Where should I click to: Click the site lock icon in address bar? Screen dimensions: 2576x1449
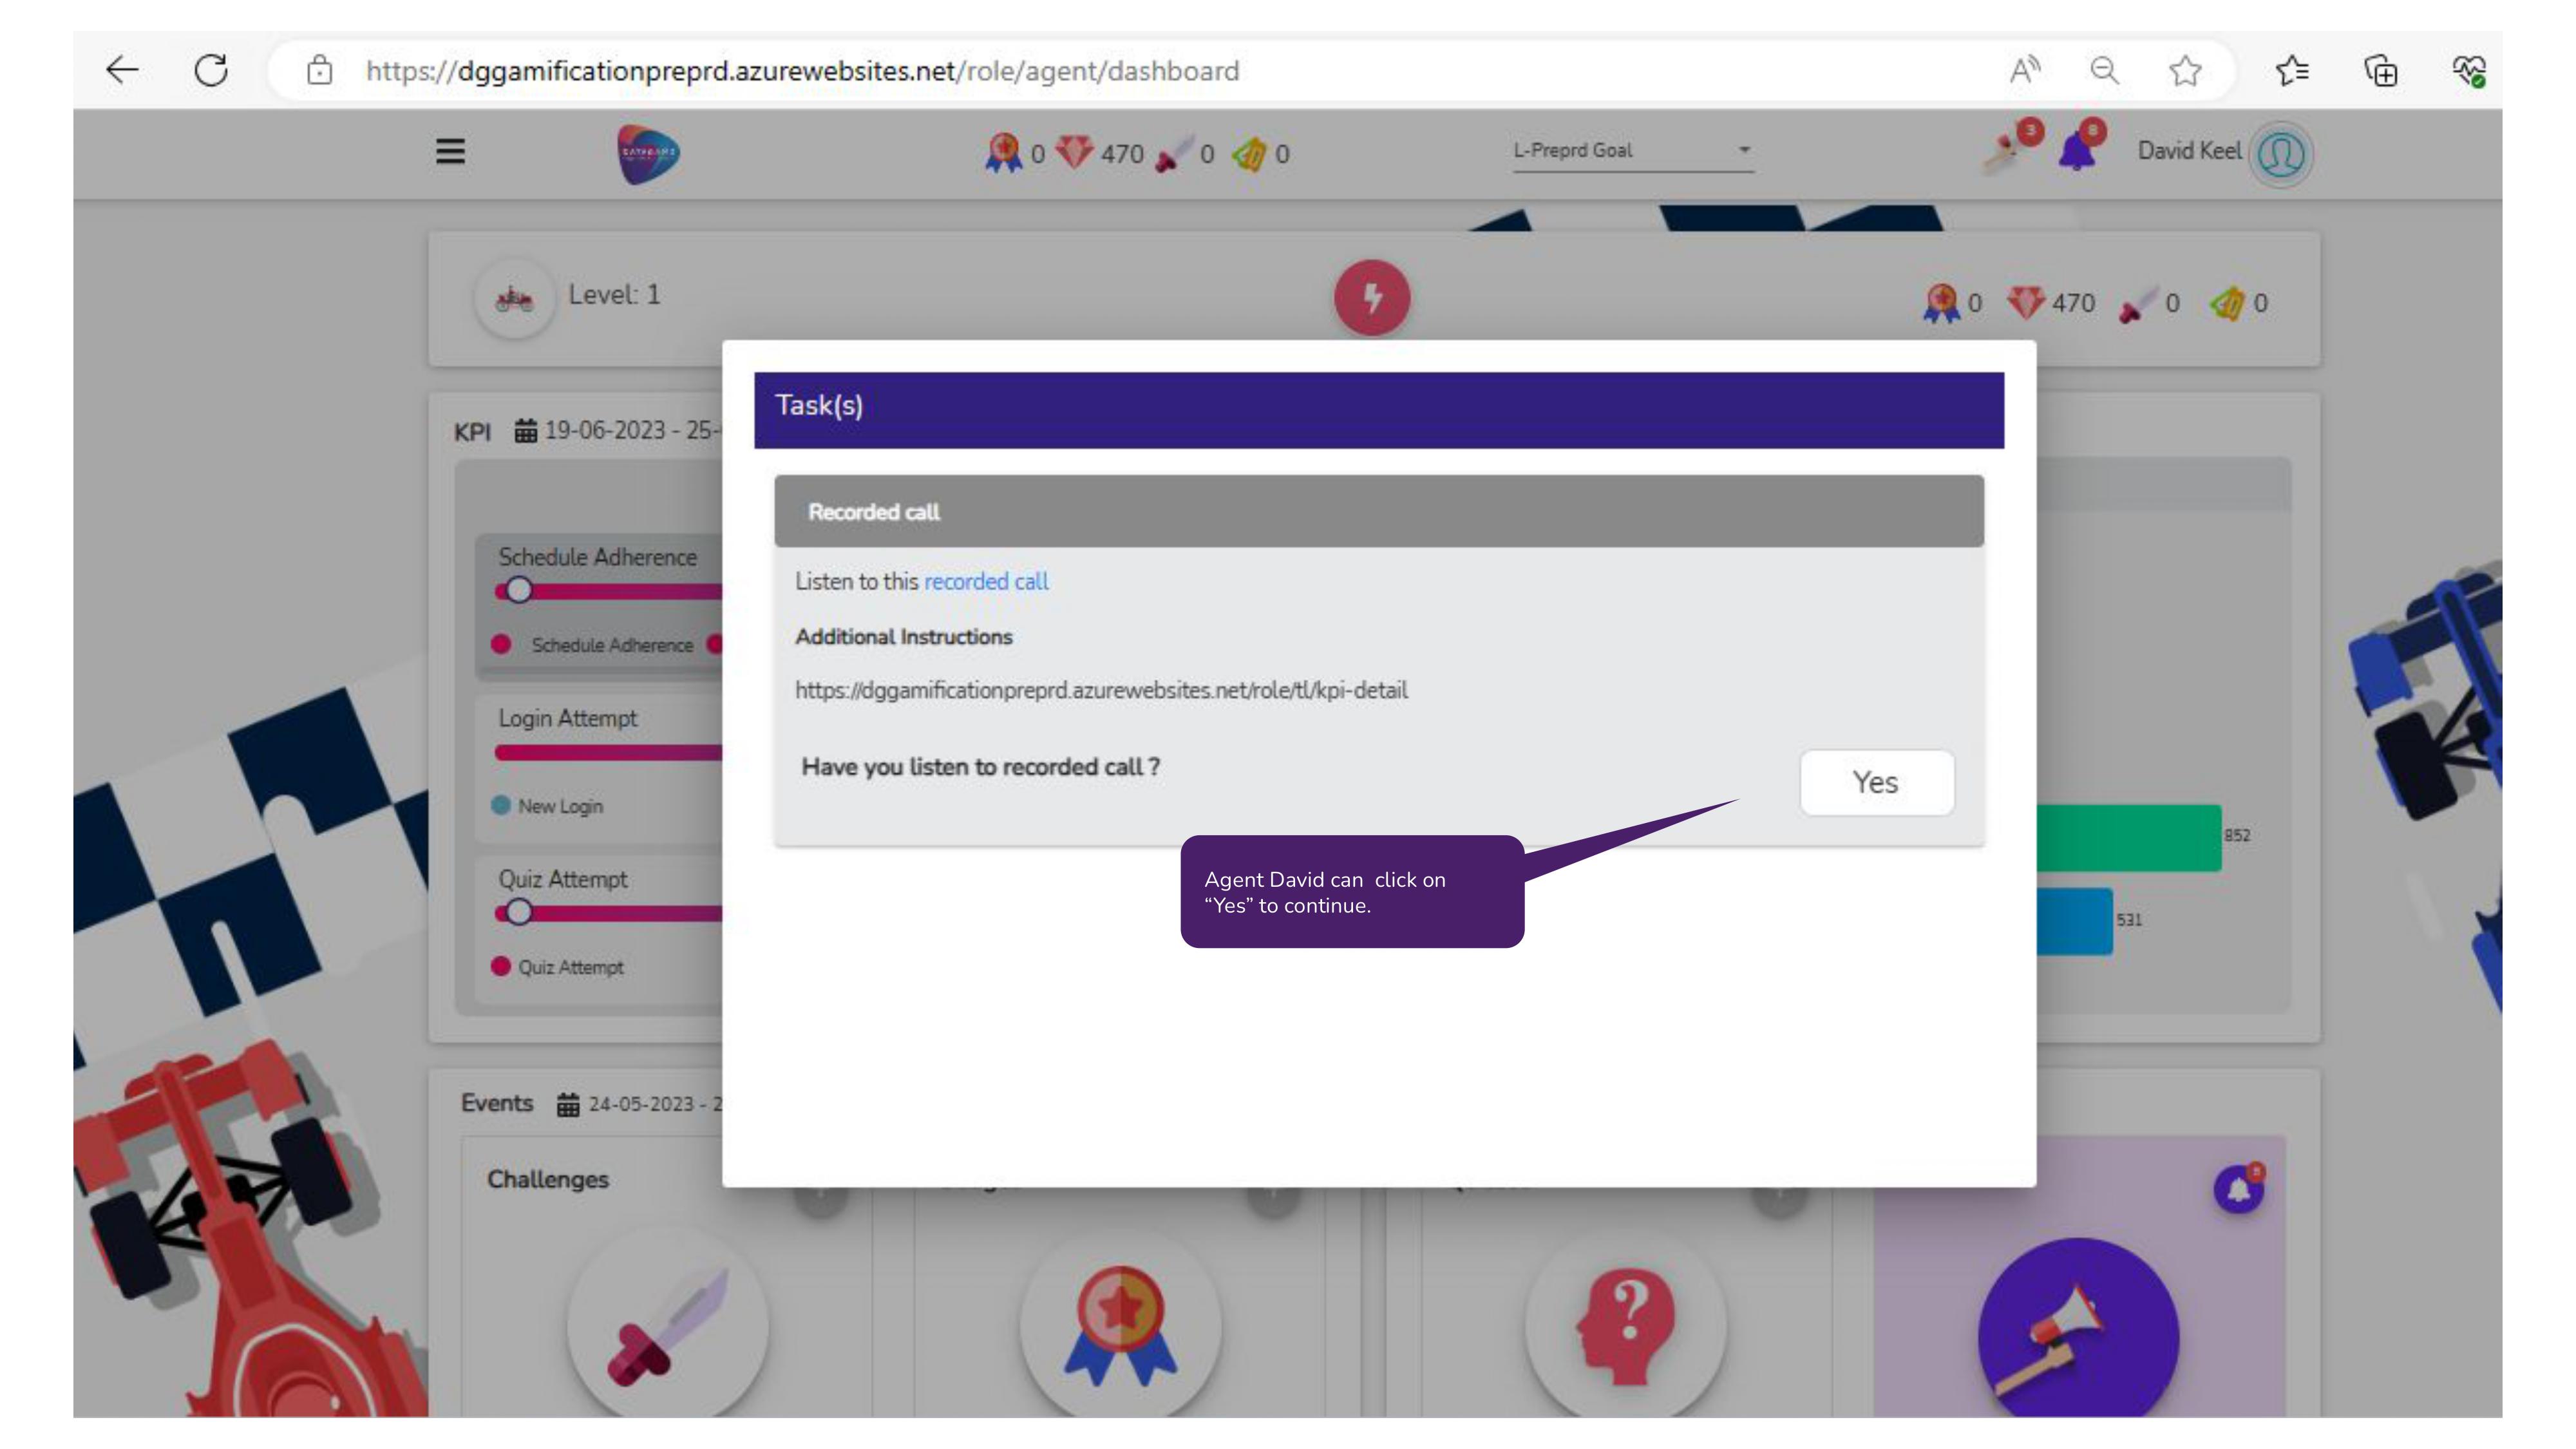[319, 70]
